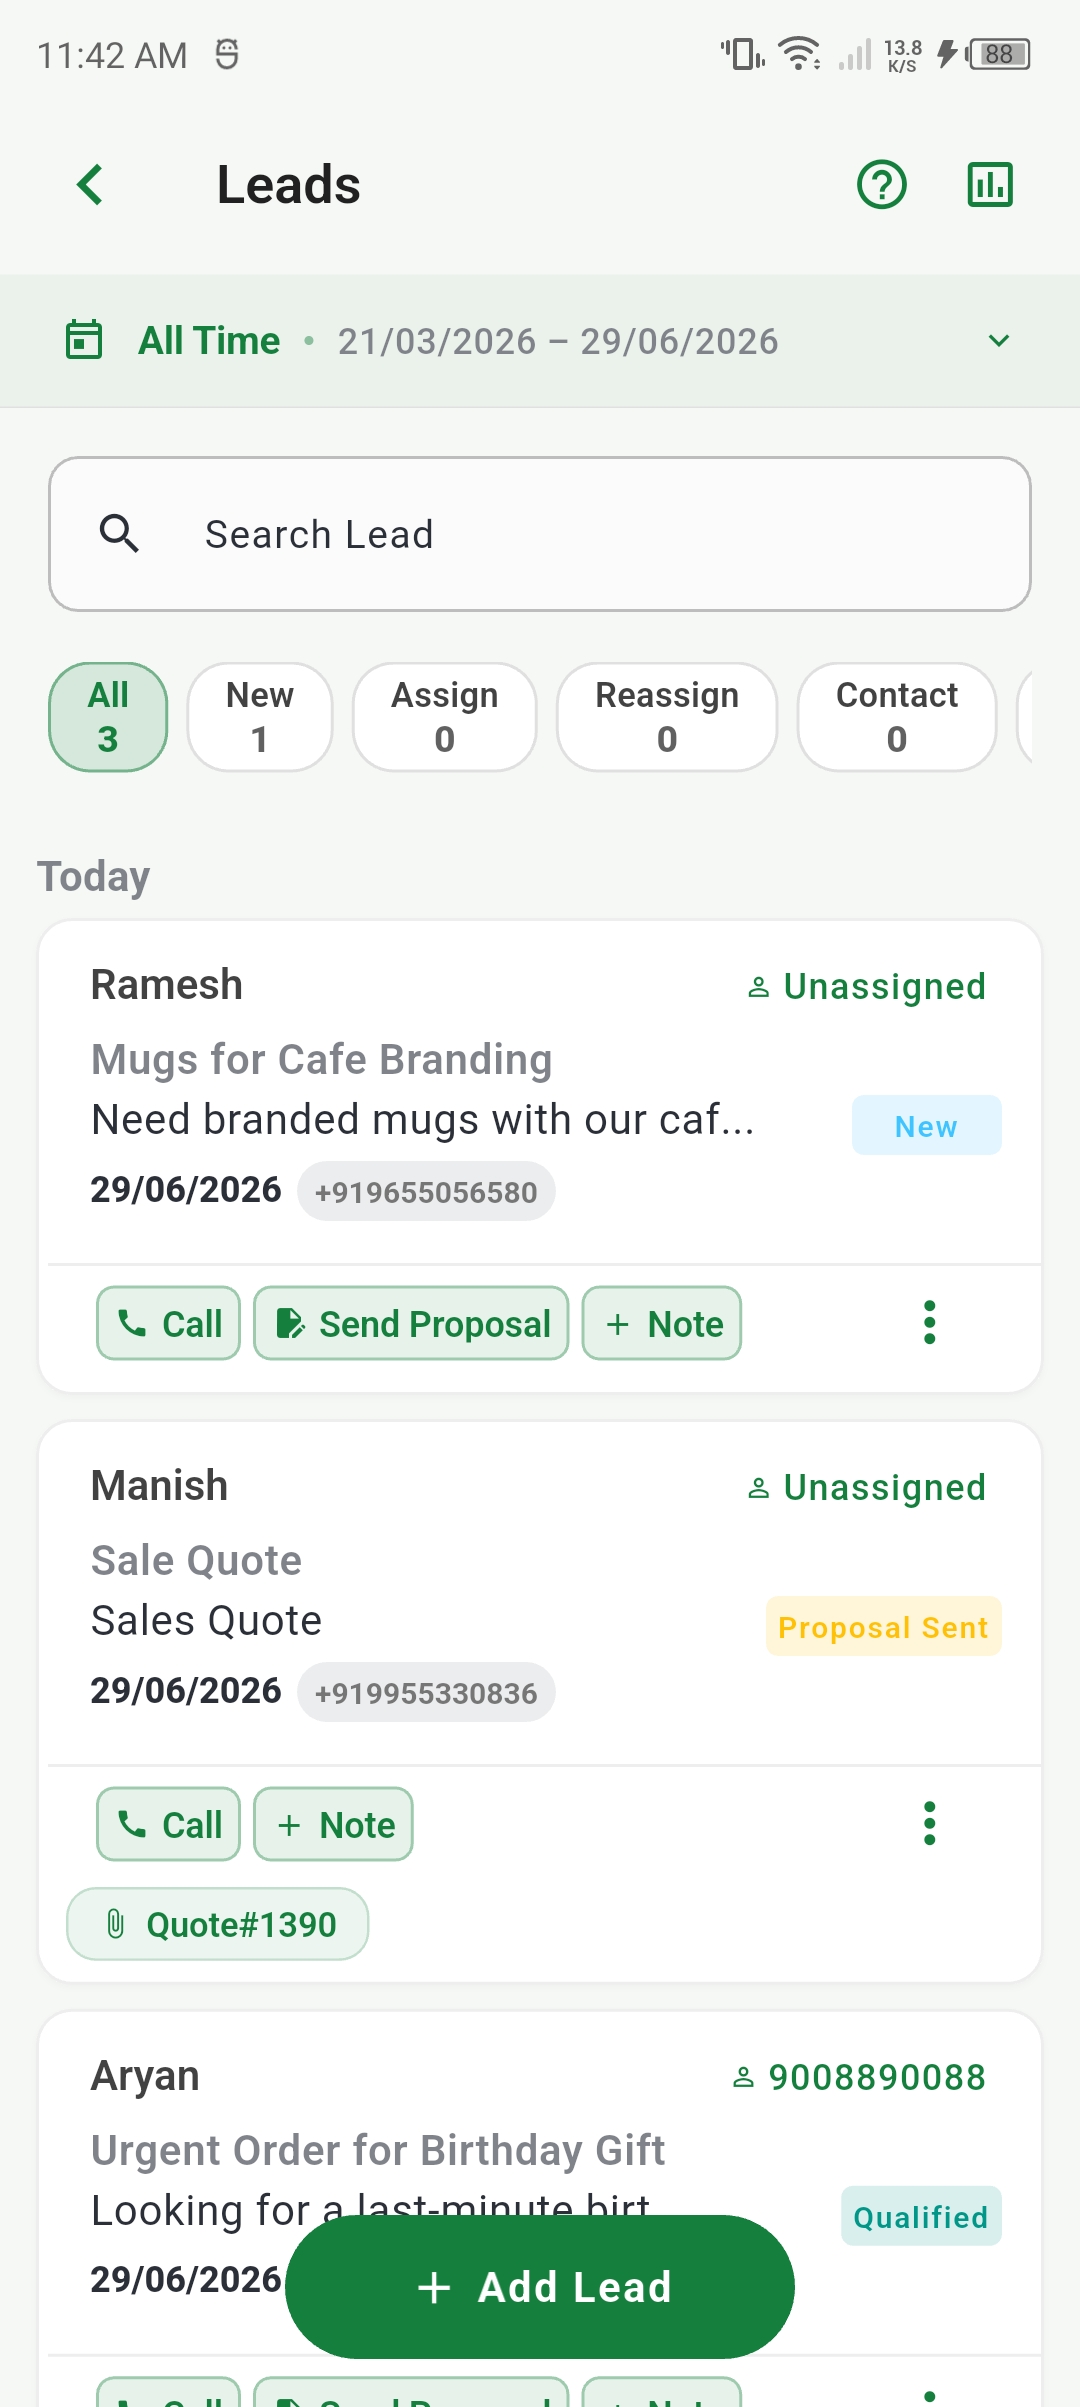1080x2407 pixels.
Task: Tap the search magnifier icon
Action: pyautogui.click(x=119, y=534)
